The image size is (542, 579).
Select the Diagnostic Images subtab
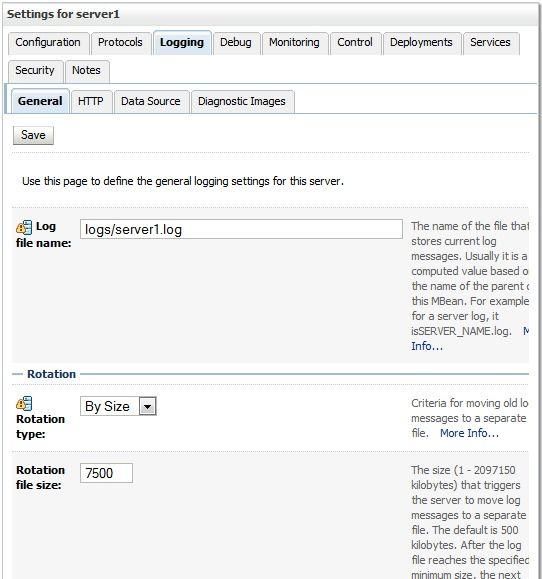click(x=242, y=102)
